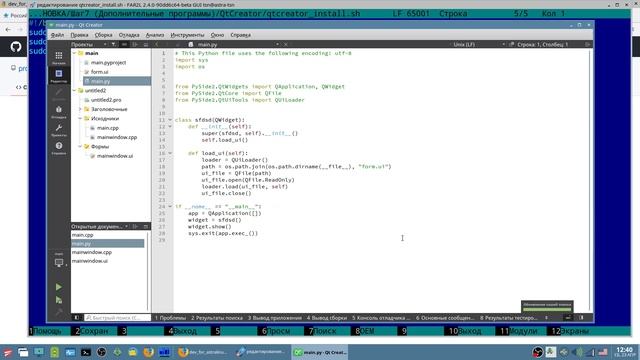
Task: Open the Окно menu
Action: pos(217,35)
